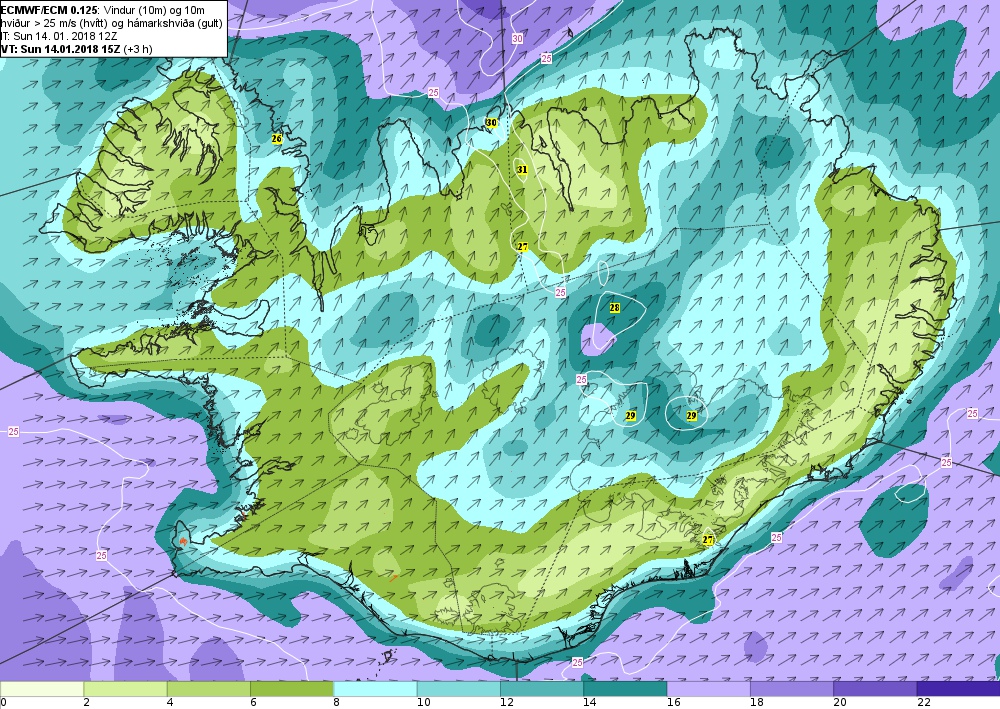The image size is (1000, 709).
Task: Click the legend scale value 10
Action: point(423,703)
